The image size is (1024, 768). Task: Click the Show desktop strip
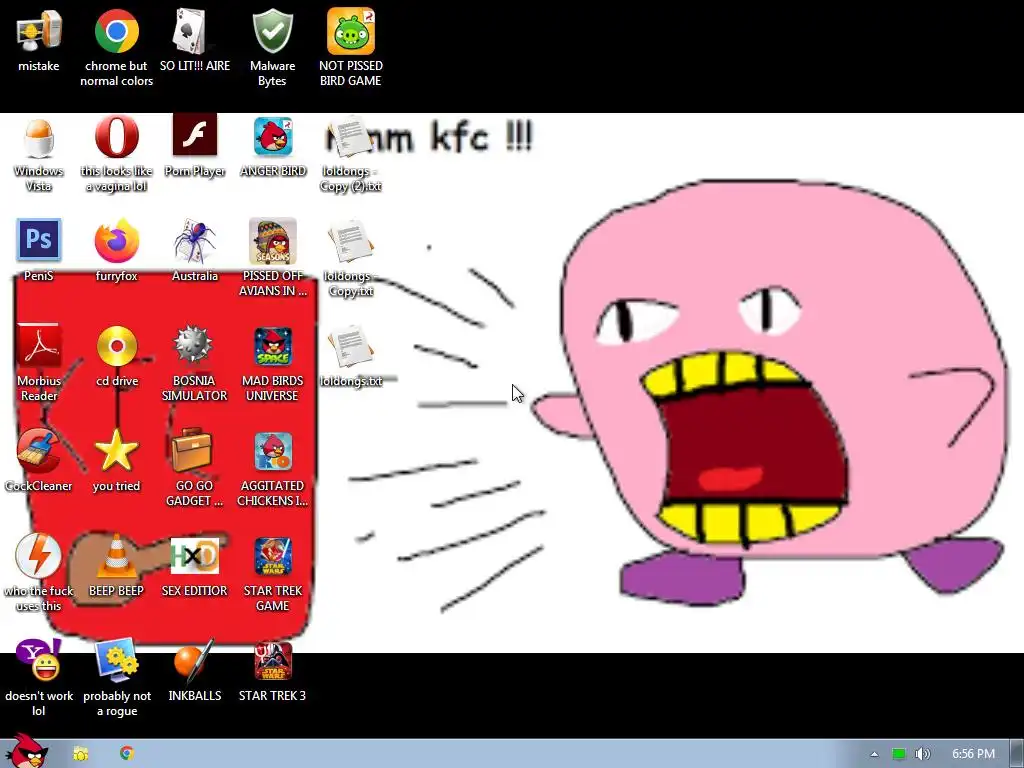click(x=1016, y=754)
